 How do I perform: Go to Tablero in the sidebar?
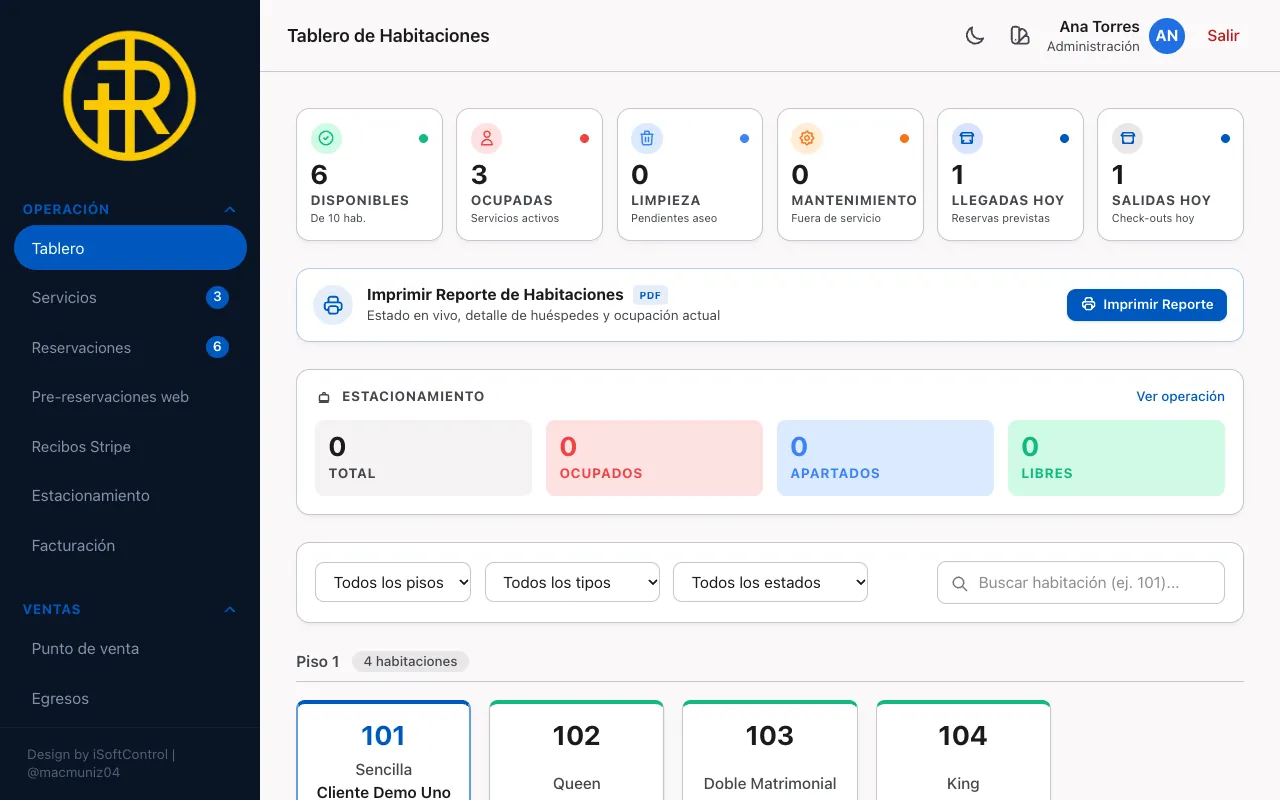(x=130, y=248)
